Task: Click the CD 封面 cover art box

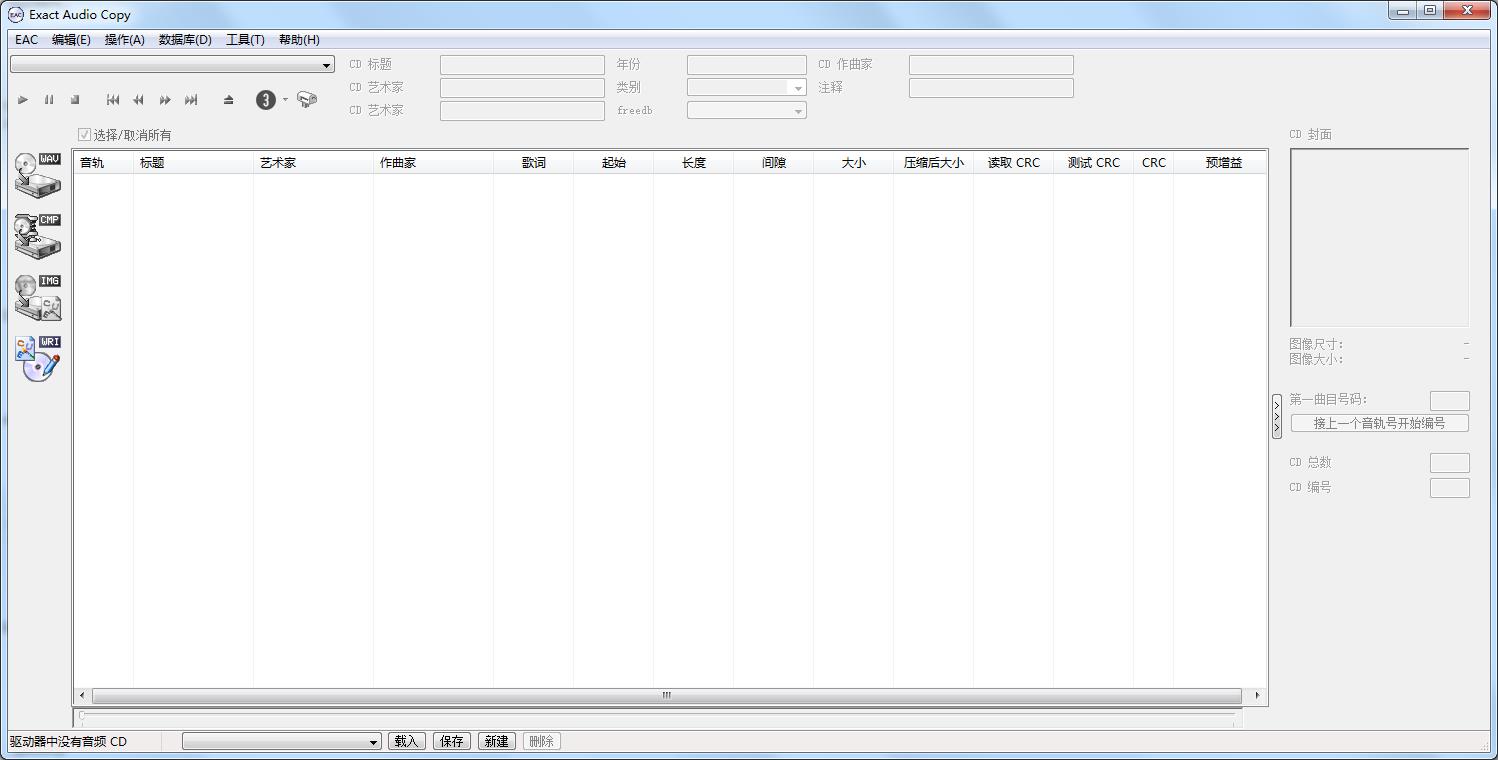Action: pyautogui.click(x=1379, y=237)
